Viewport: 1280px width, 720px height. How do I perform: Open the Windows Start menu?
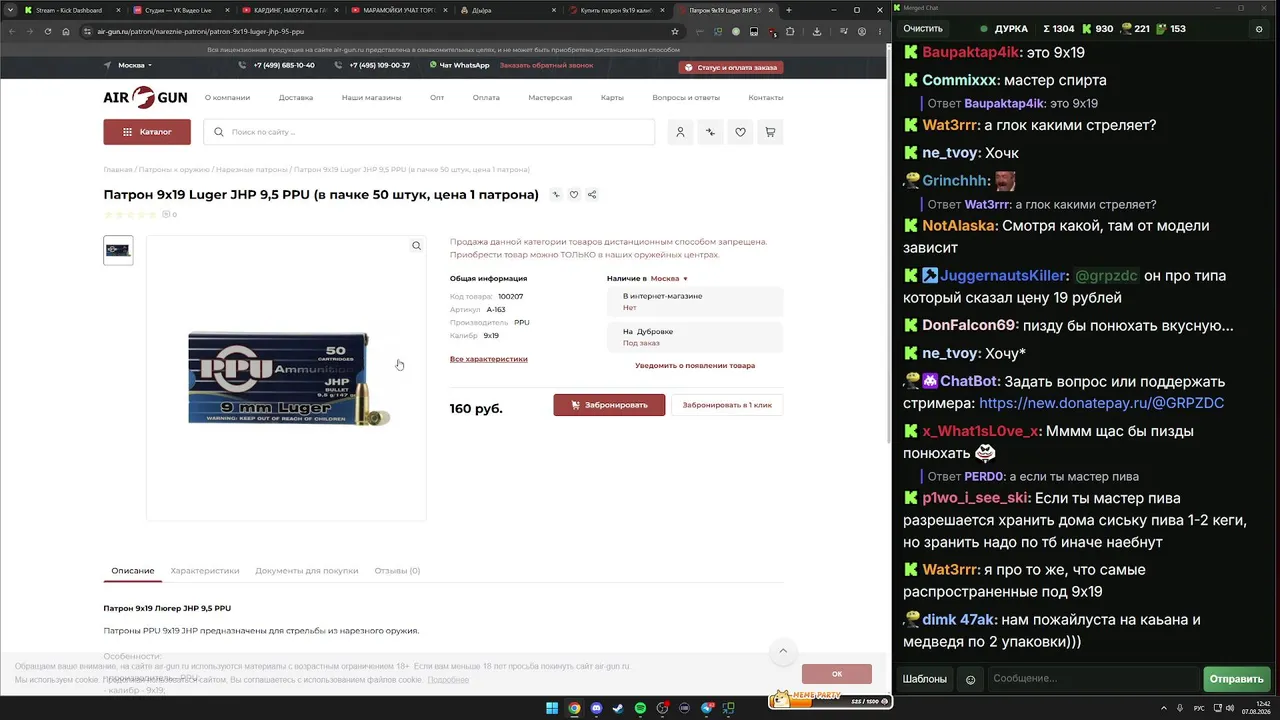click(x=552, y=709)
